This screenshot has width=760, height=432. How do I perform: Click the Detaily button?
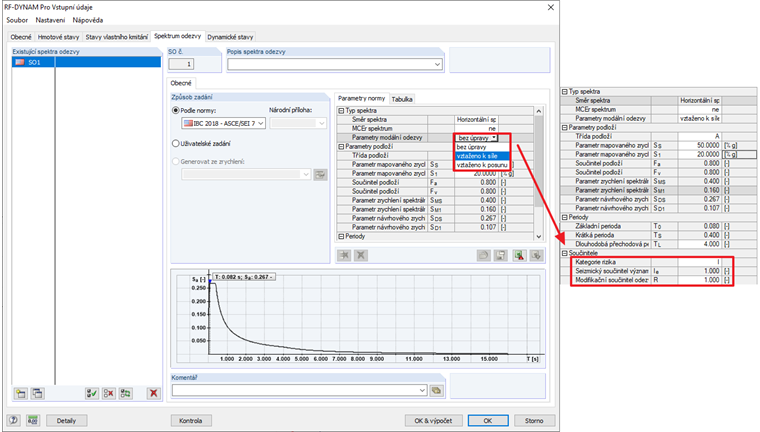66,421
